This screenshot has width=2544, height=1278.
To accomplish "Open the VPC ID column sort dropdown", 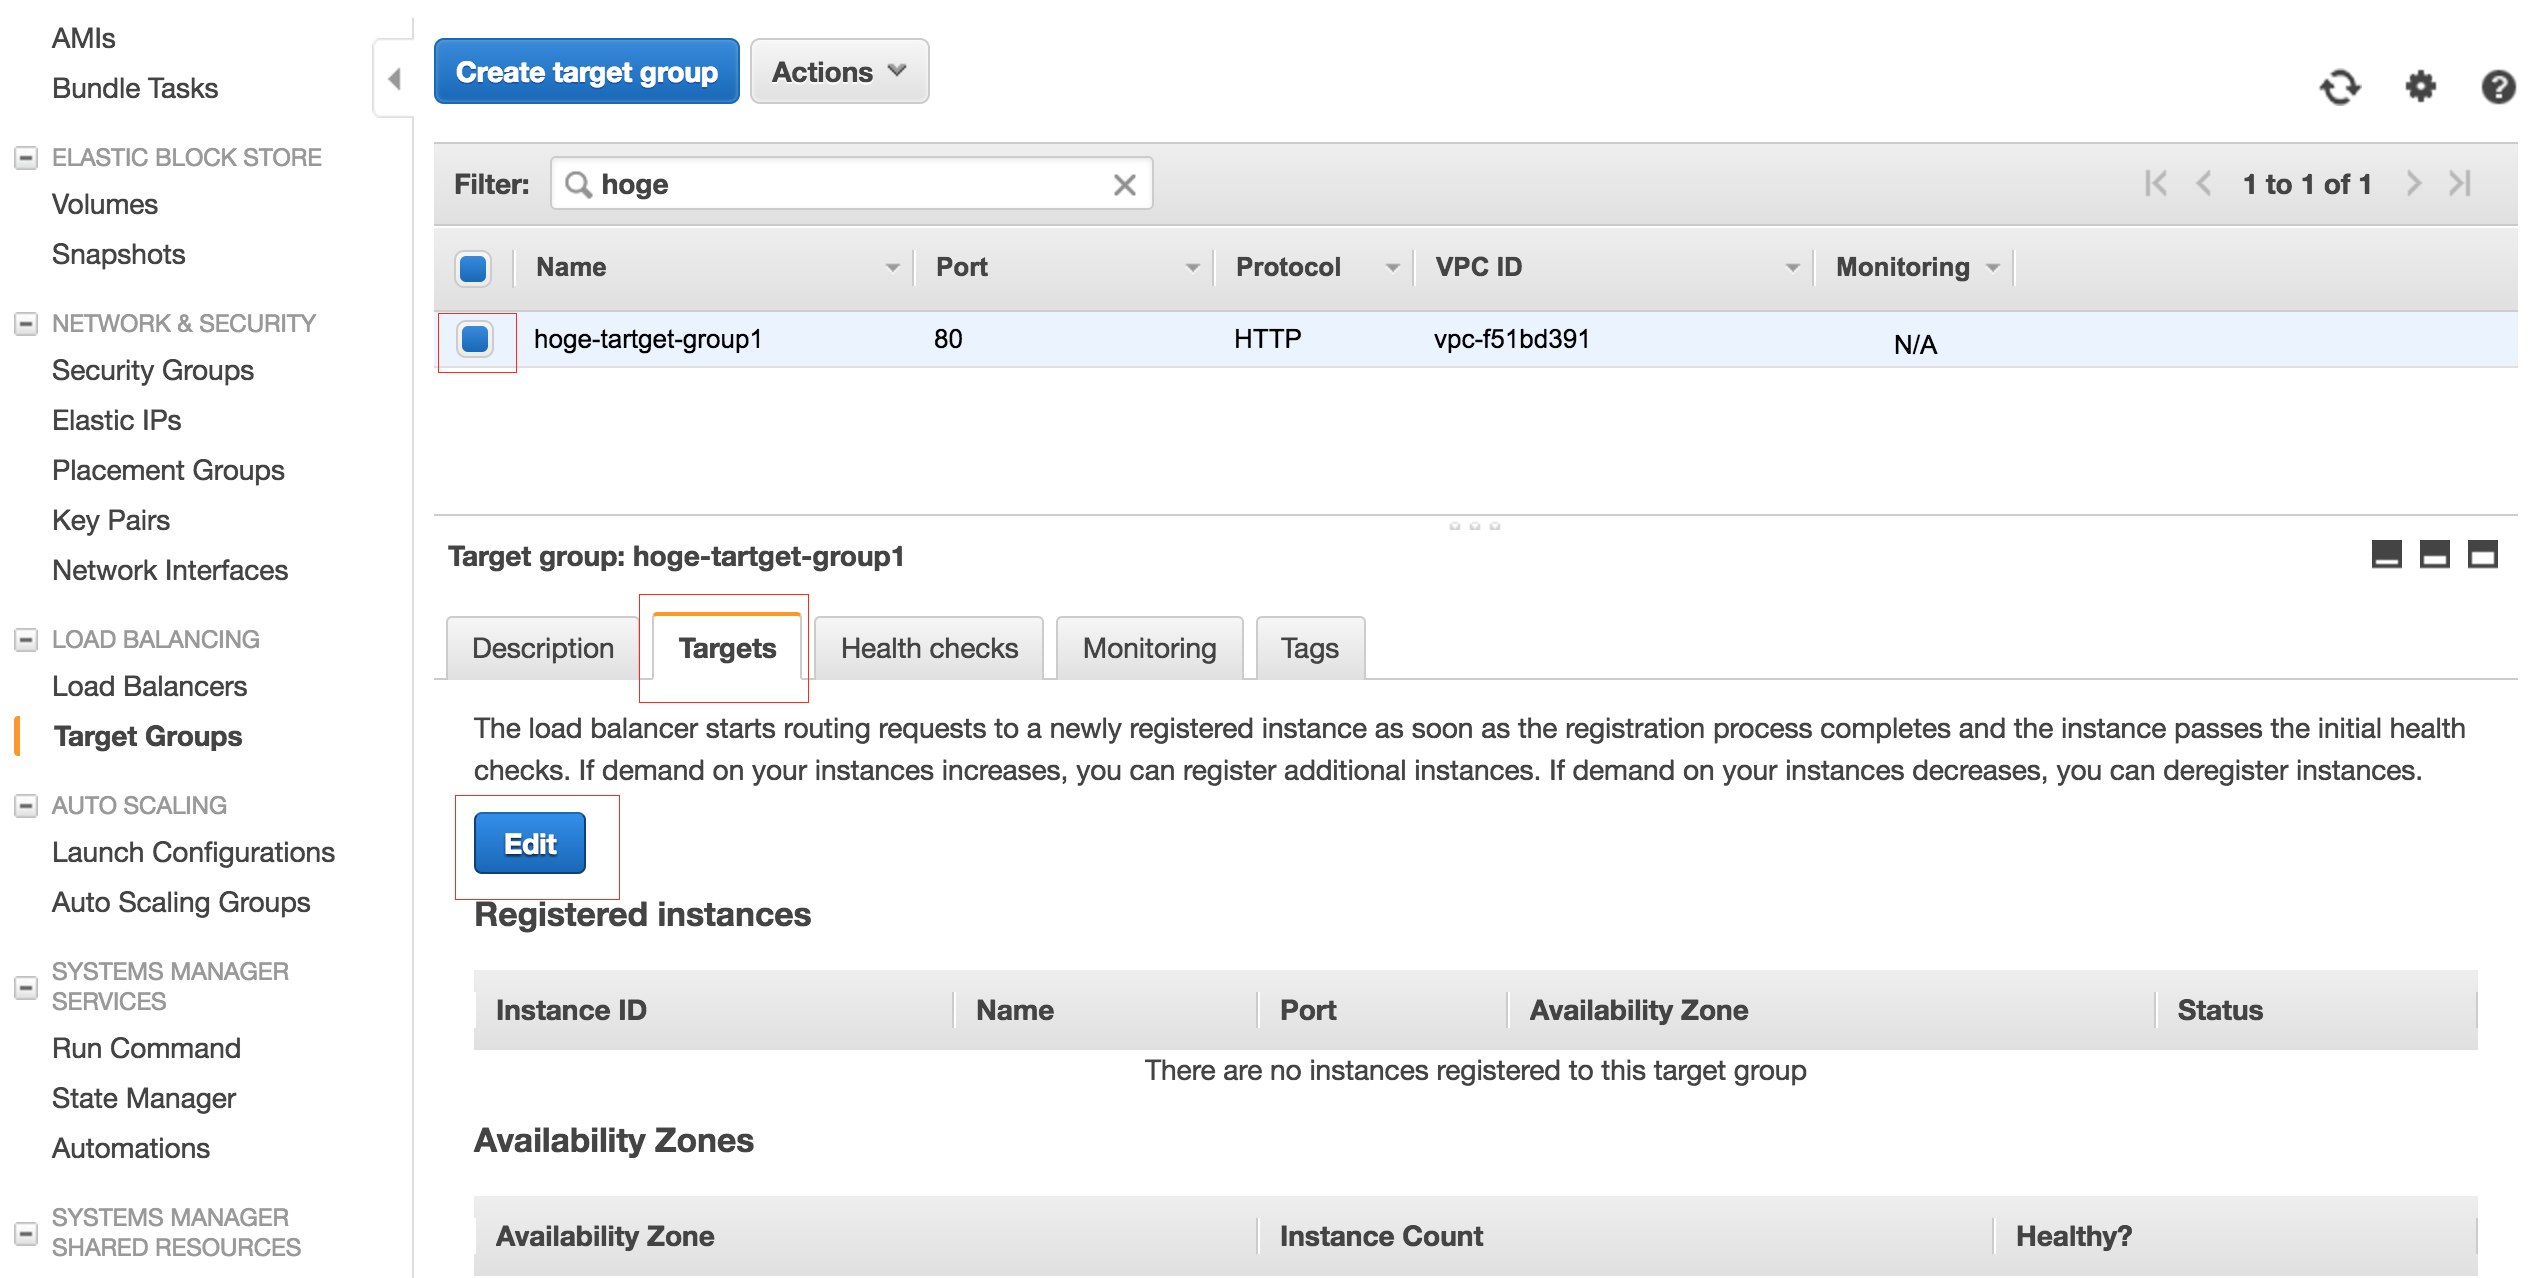I will [1792, 268].
